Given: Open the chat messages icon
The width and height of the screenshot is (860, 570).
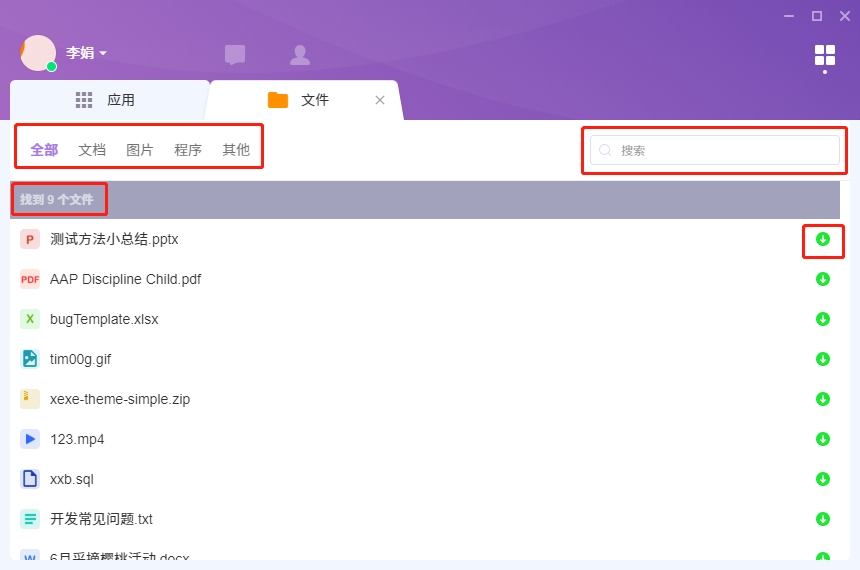Looking at the screenshot, I should (x=235, y=55).
